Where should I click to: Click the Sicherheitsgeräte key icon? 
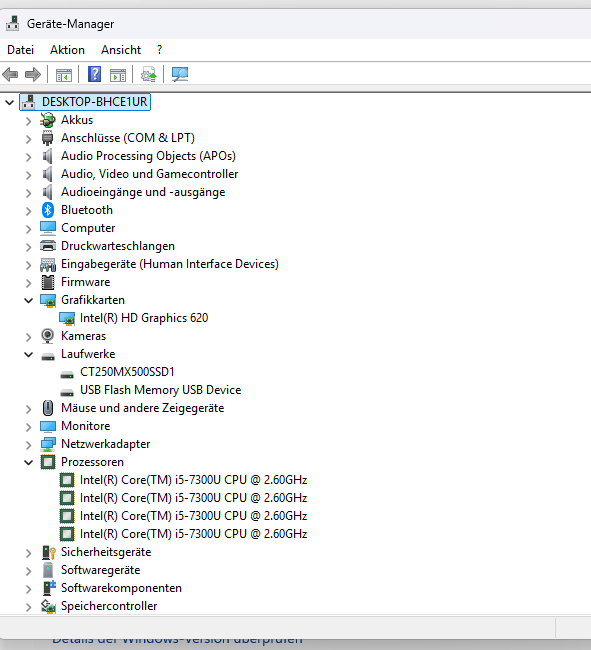(48, 552)
